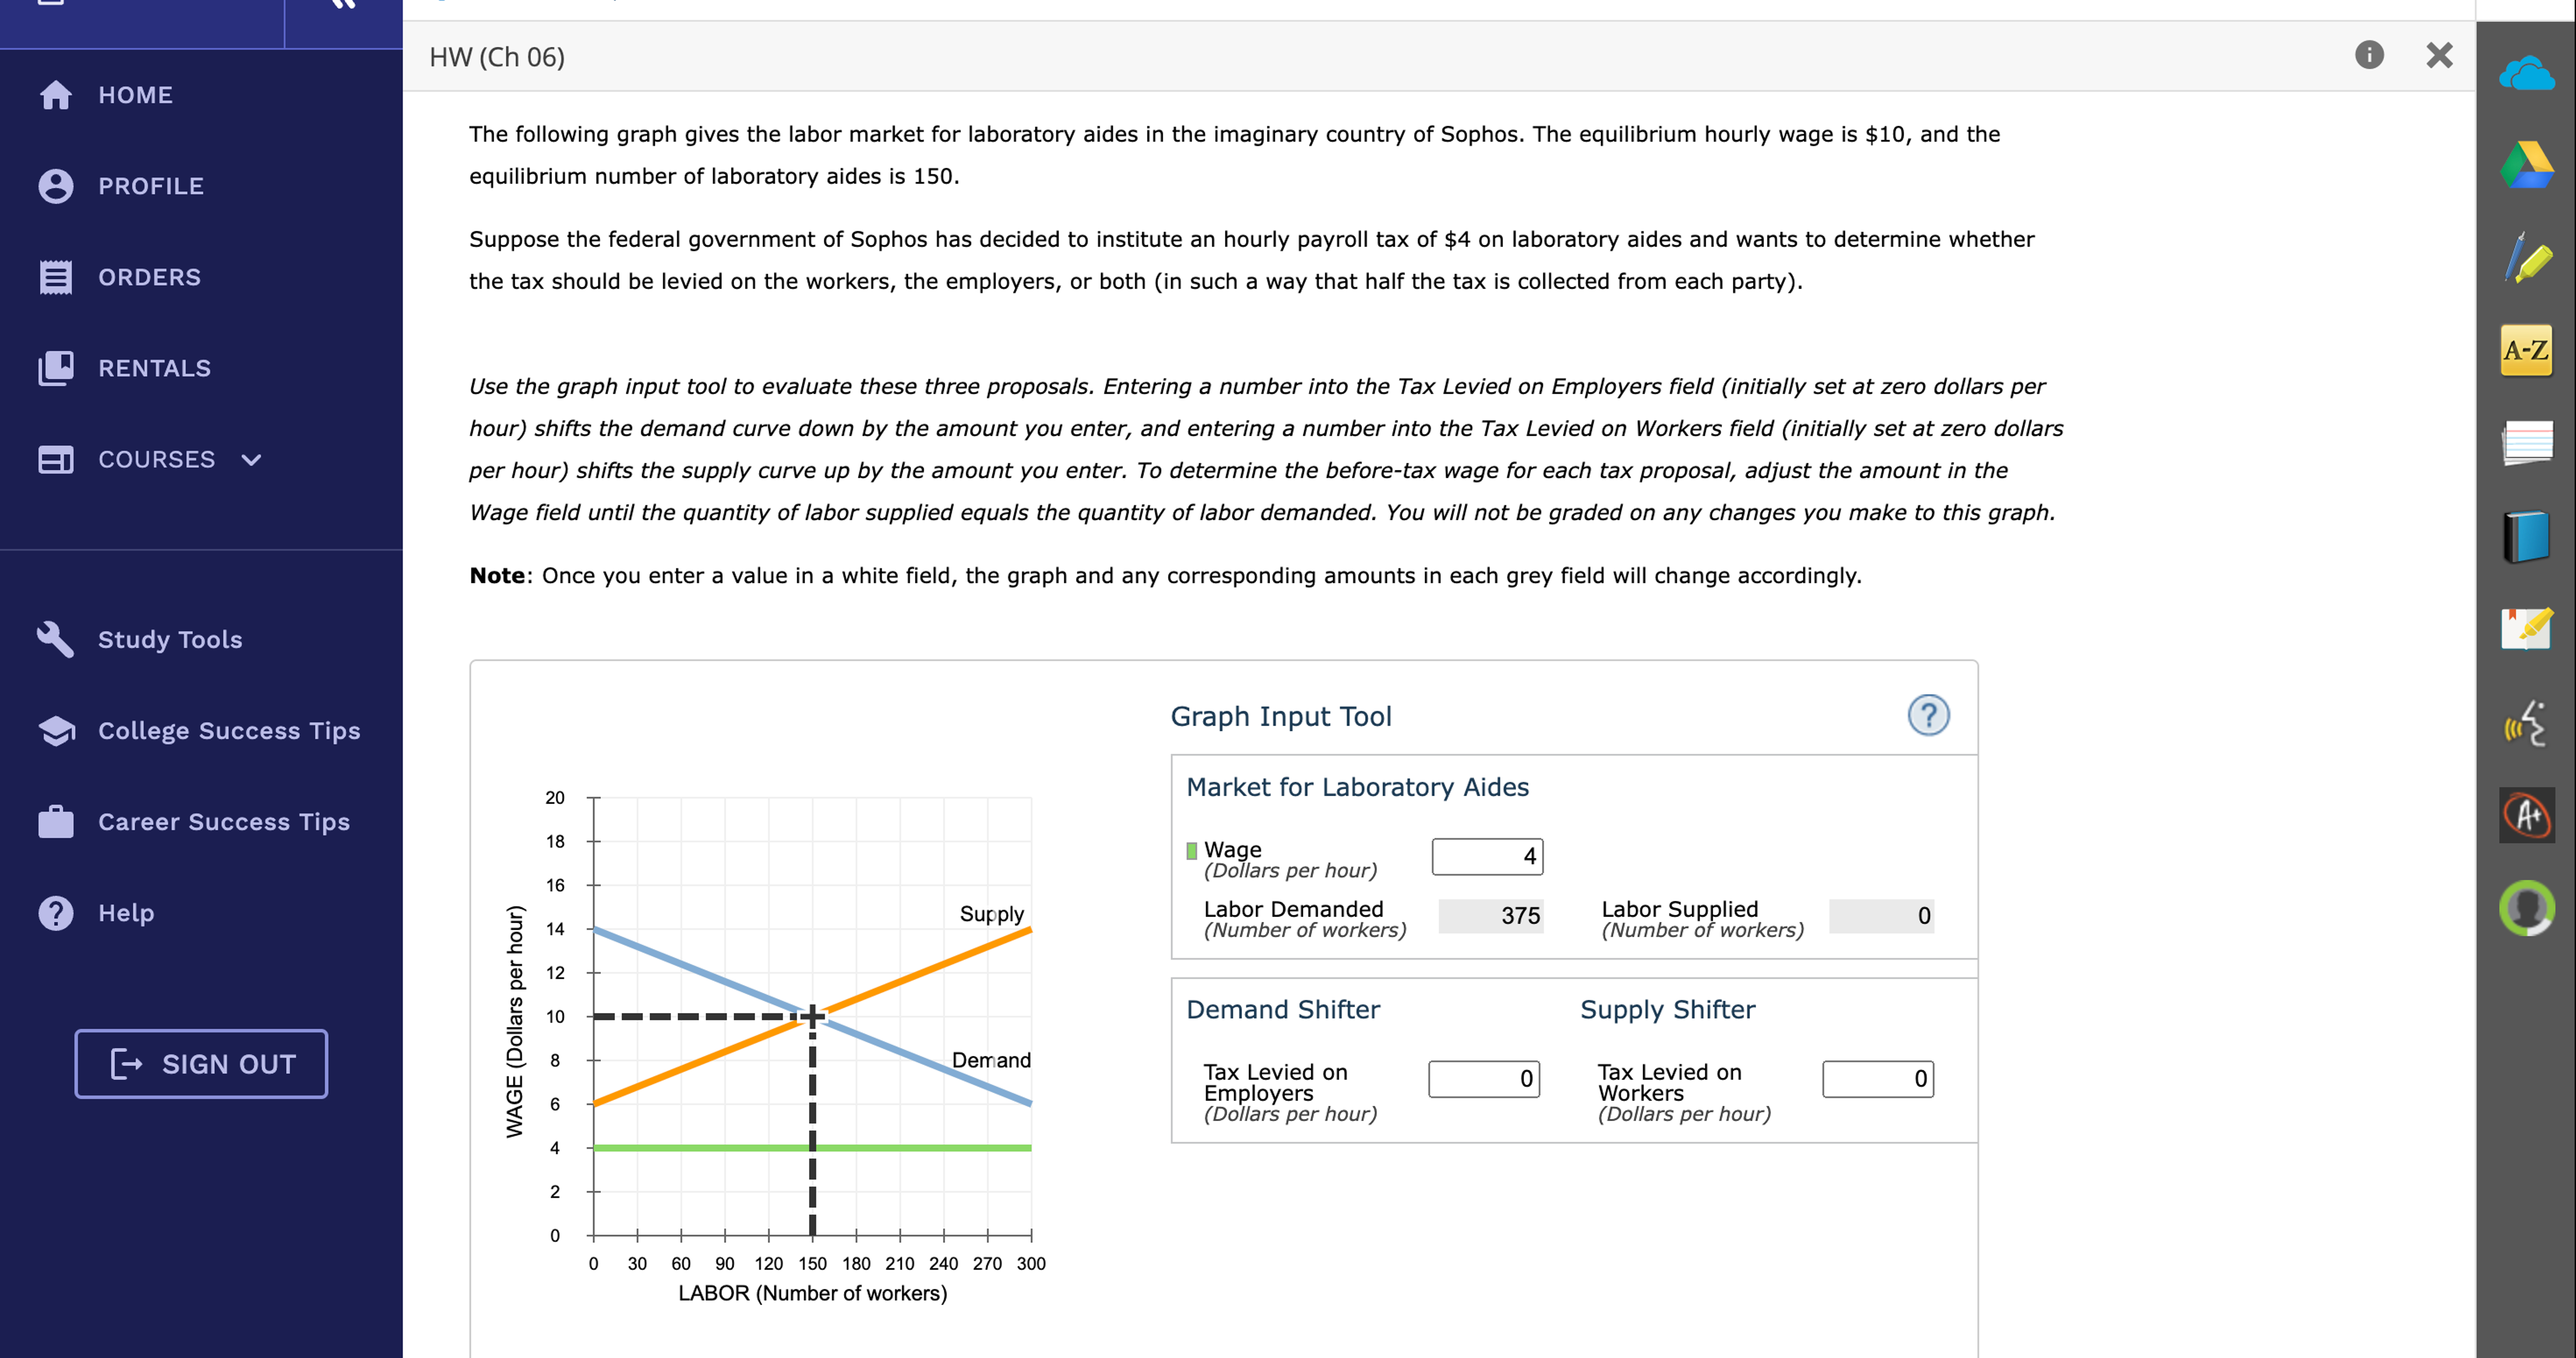The width and height of the screenshot is (2576, 1358).
Task: Open the blue textbook icon
Action: point(2527,537)
